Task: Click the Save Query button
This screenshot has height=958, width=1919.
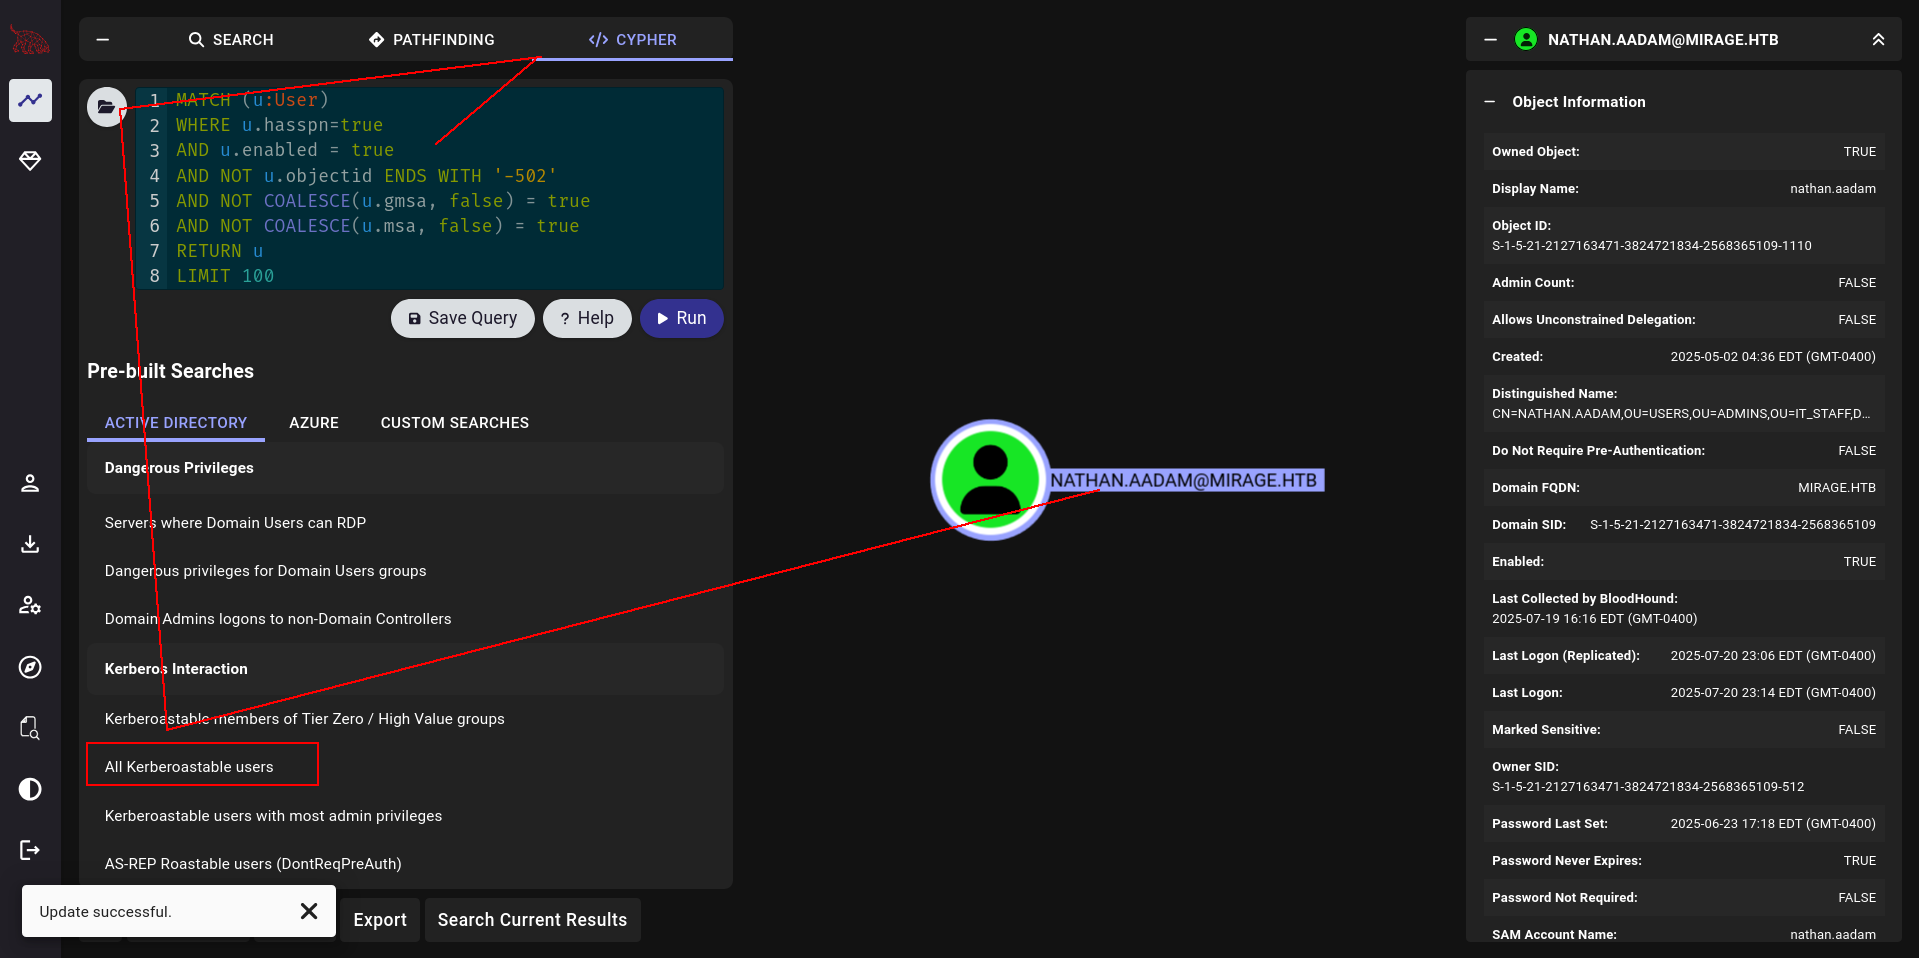Action: pyautogui.click(x=462, y=318)
